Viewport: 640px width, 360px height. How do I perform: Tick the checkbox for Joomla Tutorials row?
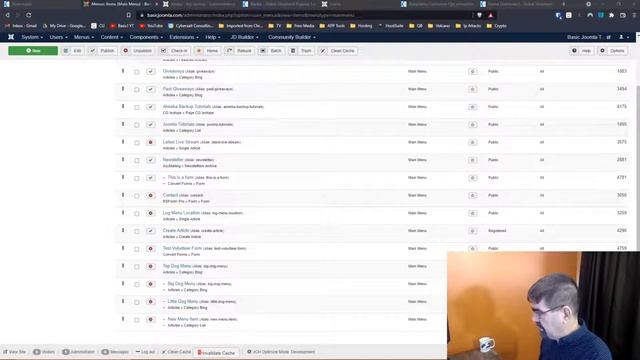[x=137, y=125]
